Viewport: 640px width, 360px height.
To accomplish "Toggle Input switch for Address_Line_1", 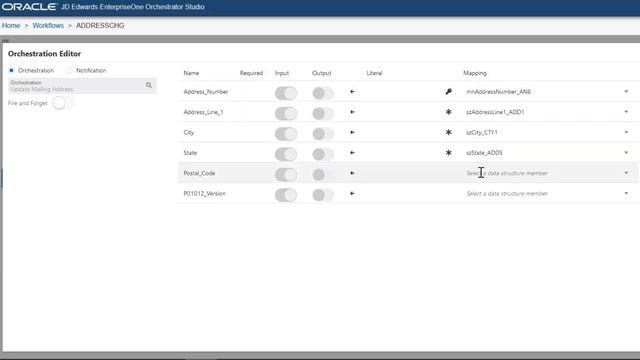I will [x=286, y=113].
